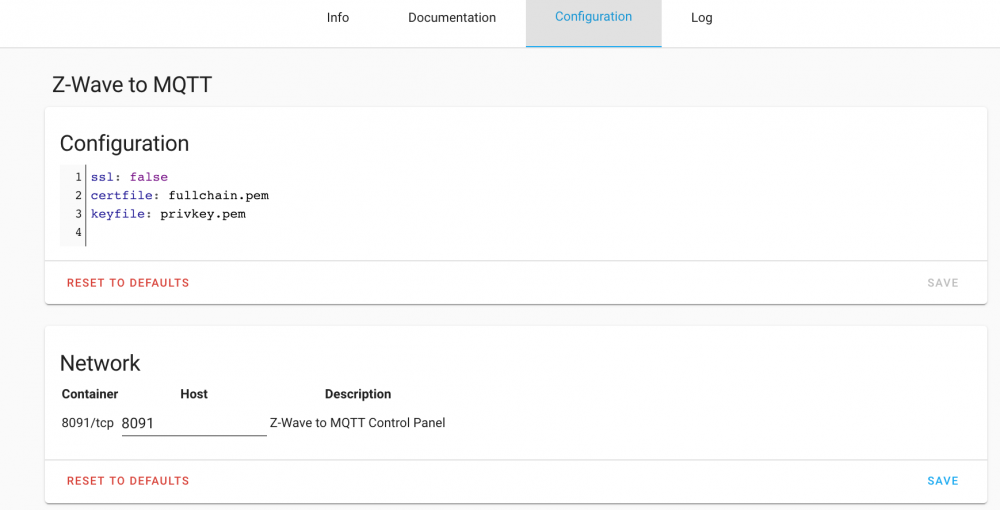Reset the Network card to defaults

[128, 481]
